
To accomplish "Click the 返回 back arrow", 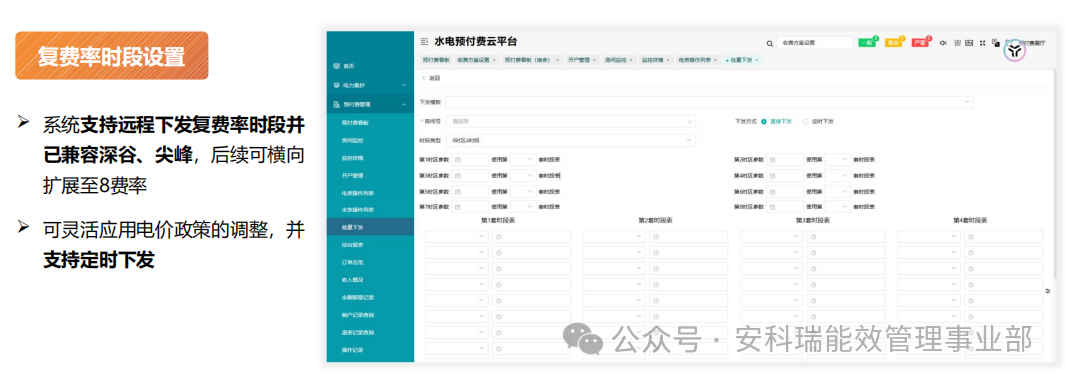I will pyautogui.click(x=424, y=78).
